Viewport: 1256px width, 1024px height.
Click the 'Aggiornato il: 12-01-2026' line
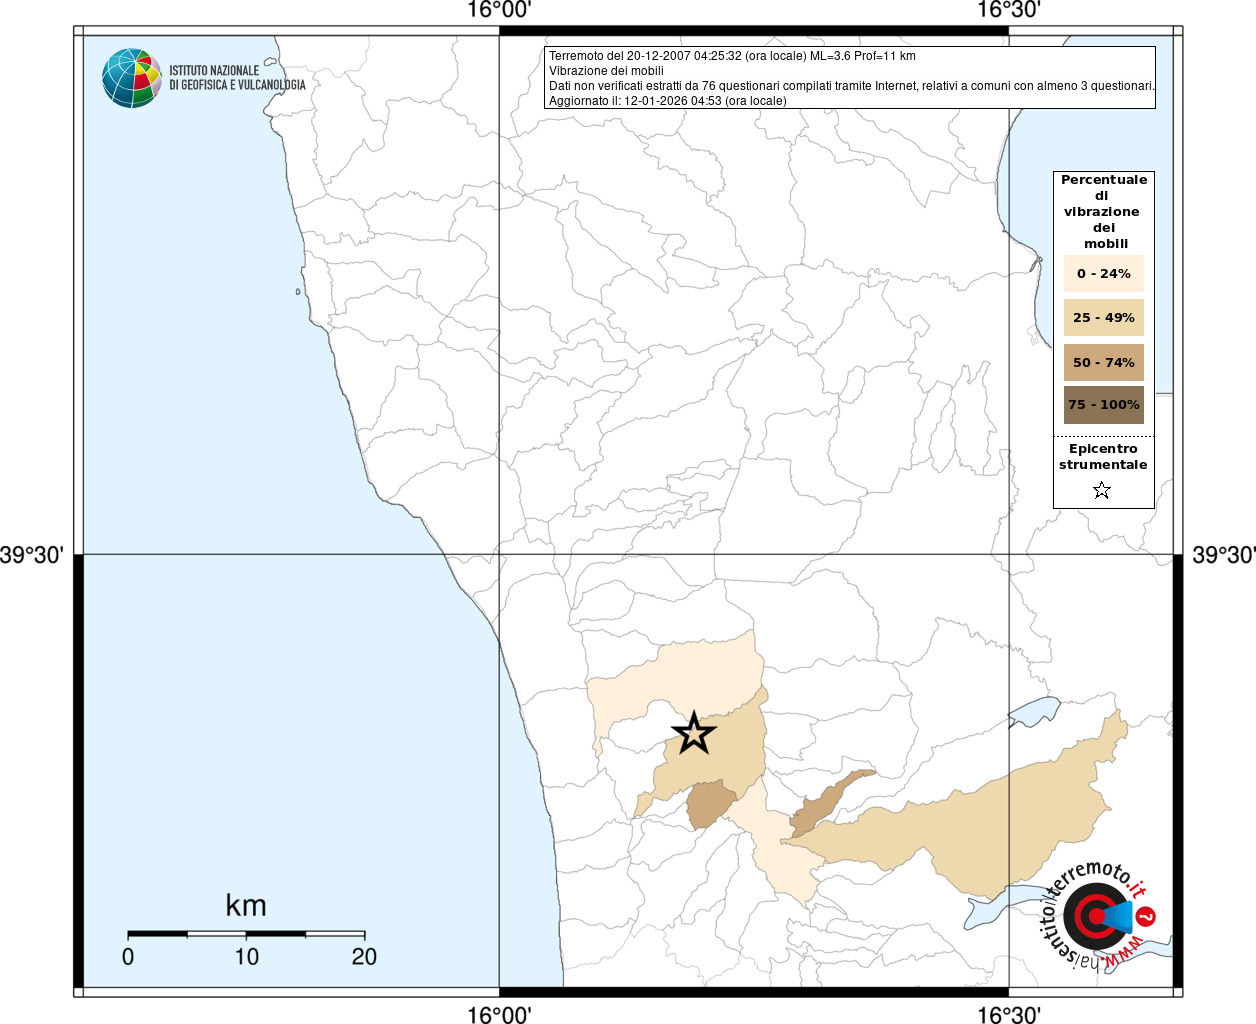667,101
